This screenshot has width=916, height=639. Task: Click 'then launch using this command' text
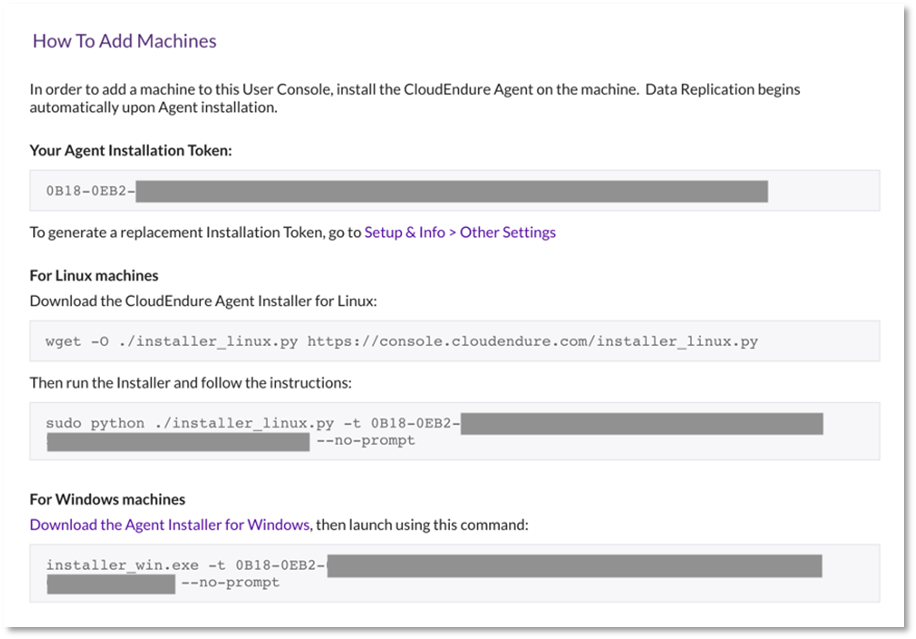422,525
